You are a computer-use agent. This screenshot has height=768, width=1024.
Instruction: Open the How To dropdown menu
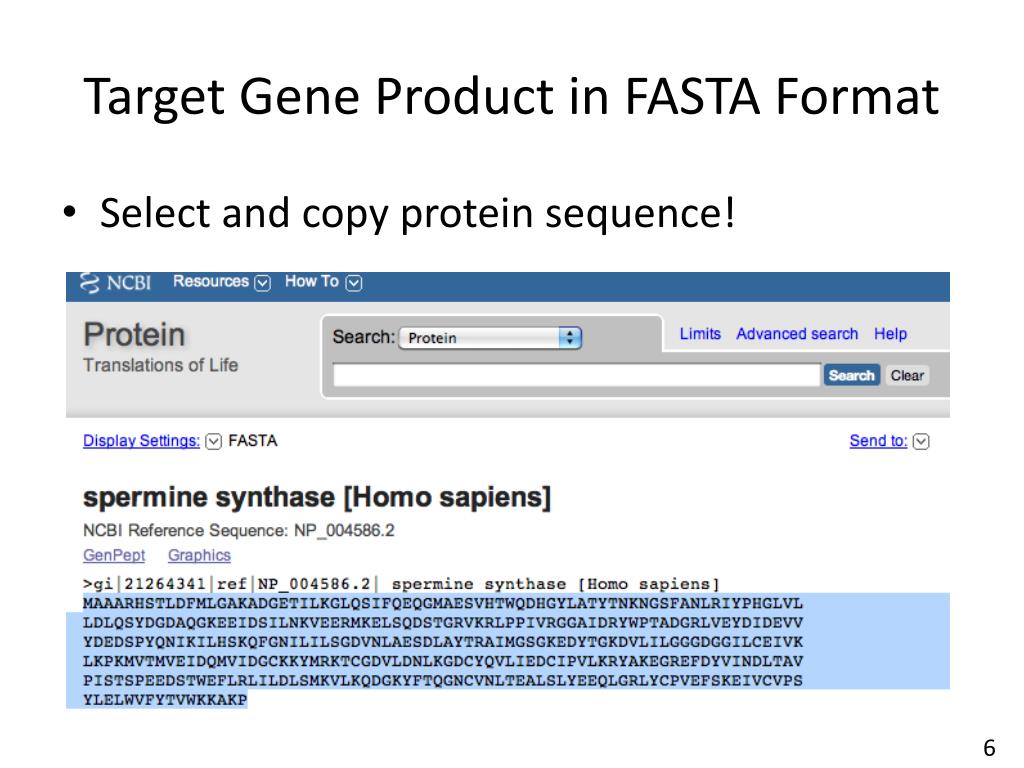(x=353, y=283)
